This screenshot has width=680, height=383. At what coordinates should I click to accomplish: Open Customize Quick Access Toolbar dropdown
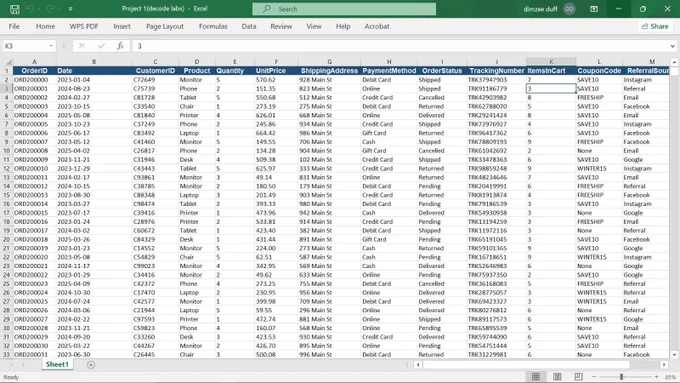[70, 9]
